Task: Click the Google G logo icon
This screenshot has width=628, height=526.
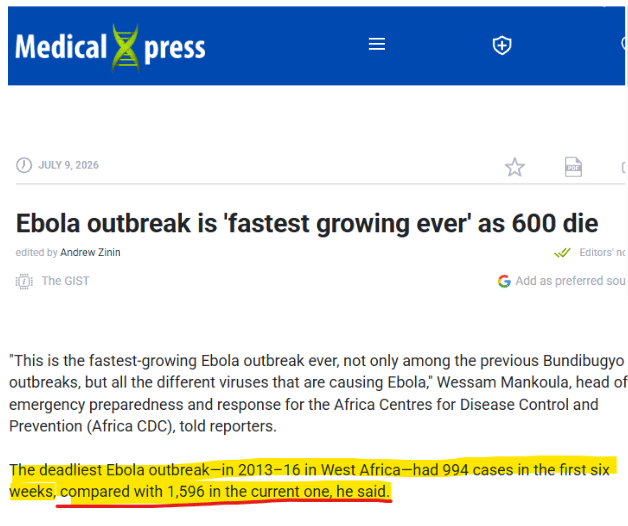Action: coord(504,281)
